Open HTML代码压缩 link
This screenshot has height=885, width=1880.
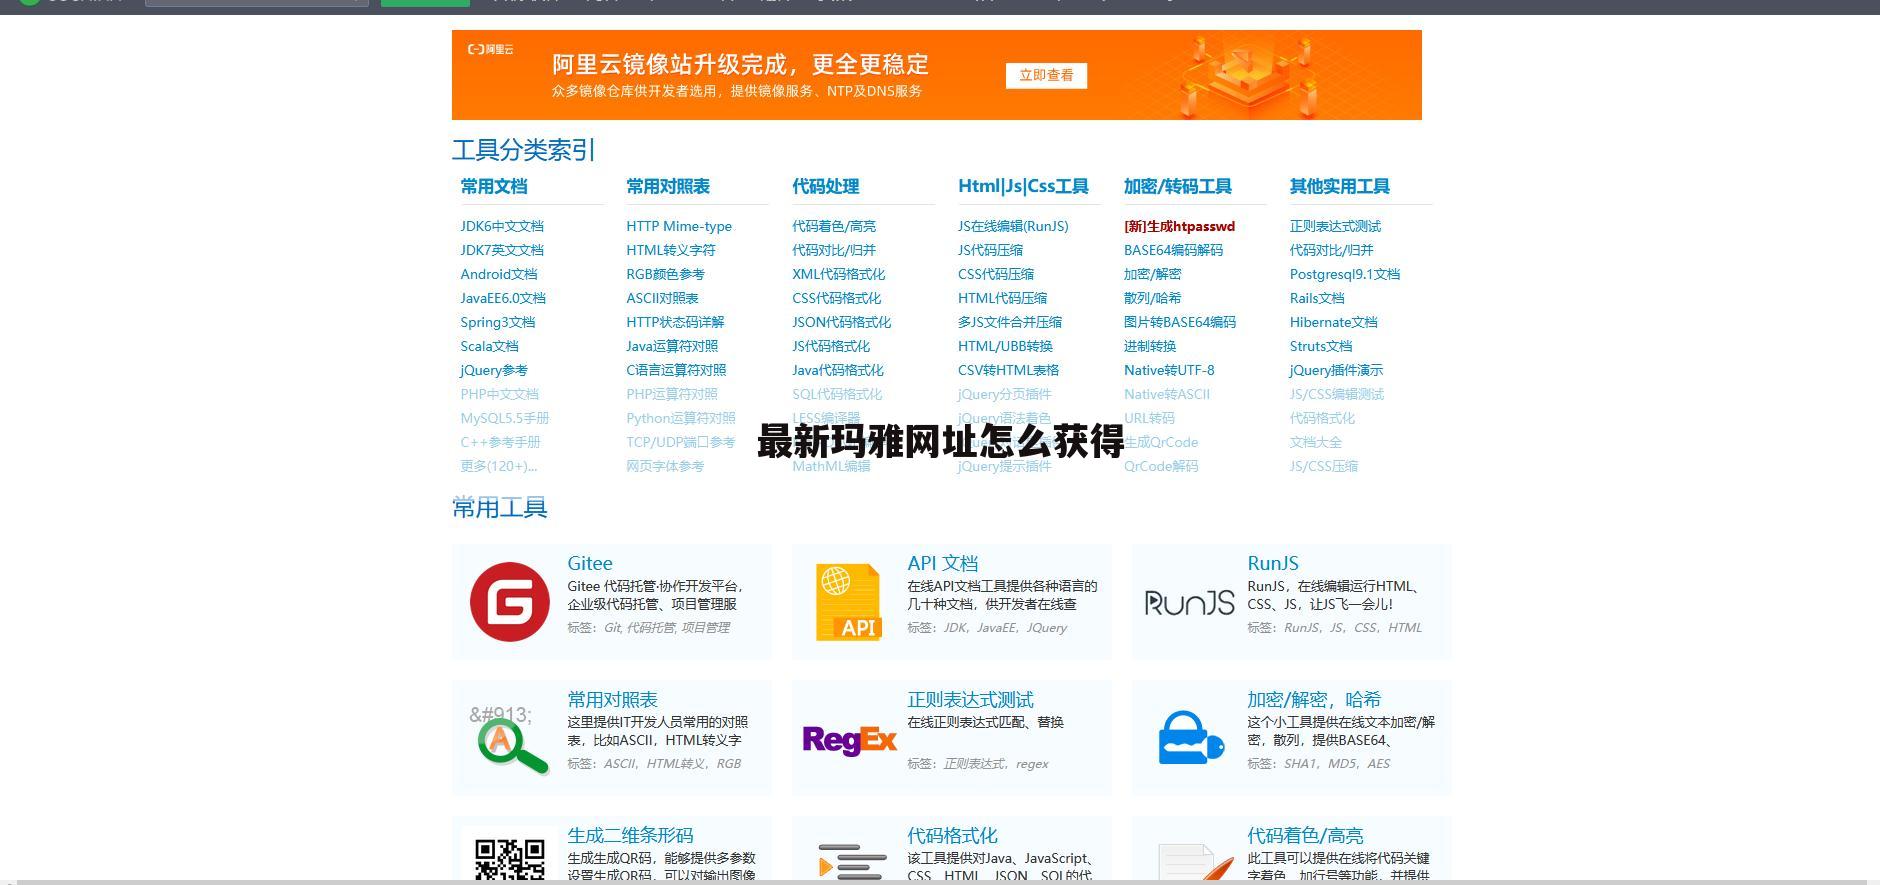coord(1002,298)
